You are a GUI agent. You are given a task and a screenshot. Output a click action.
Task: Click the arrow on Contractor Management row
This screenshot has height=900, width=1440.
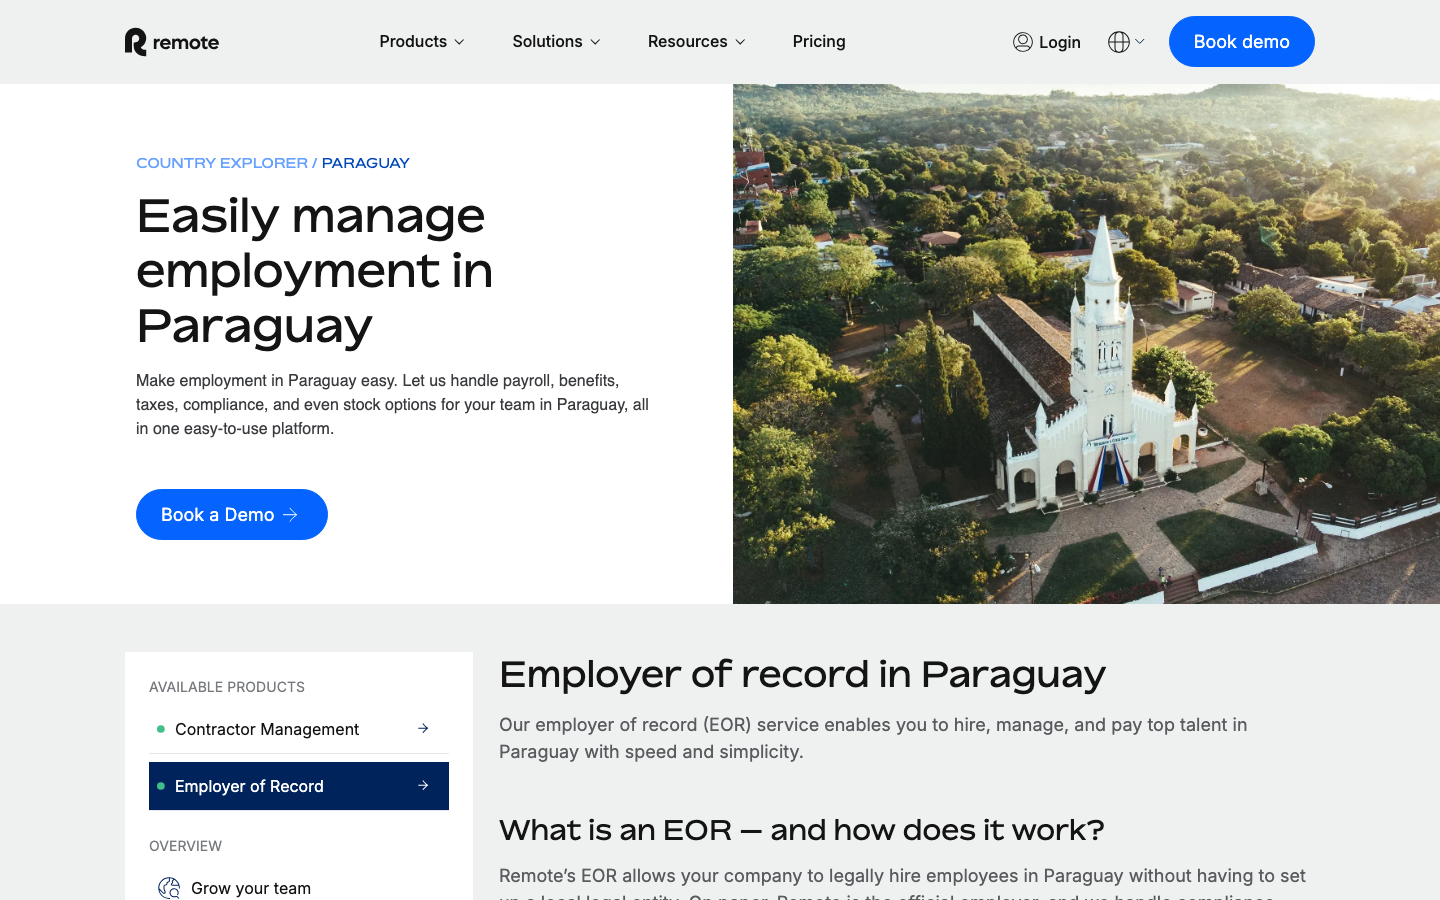[423, 729]
